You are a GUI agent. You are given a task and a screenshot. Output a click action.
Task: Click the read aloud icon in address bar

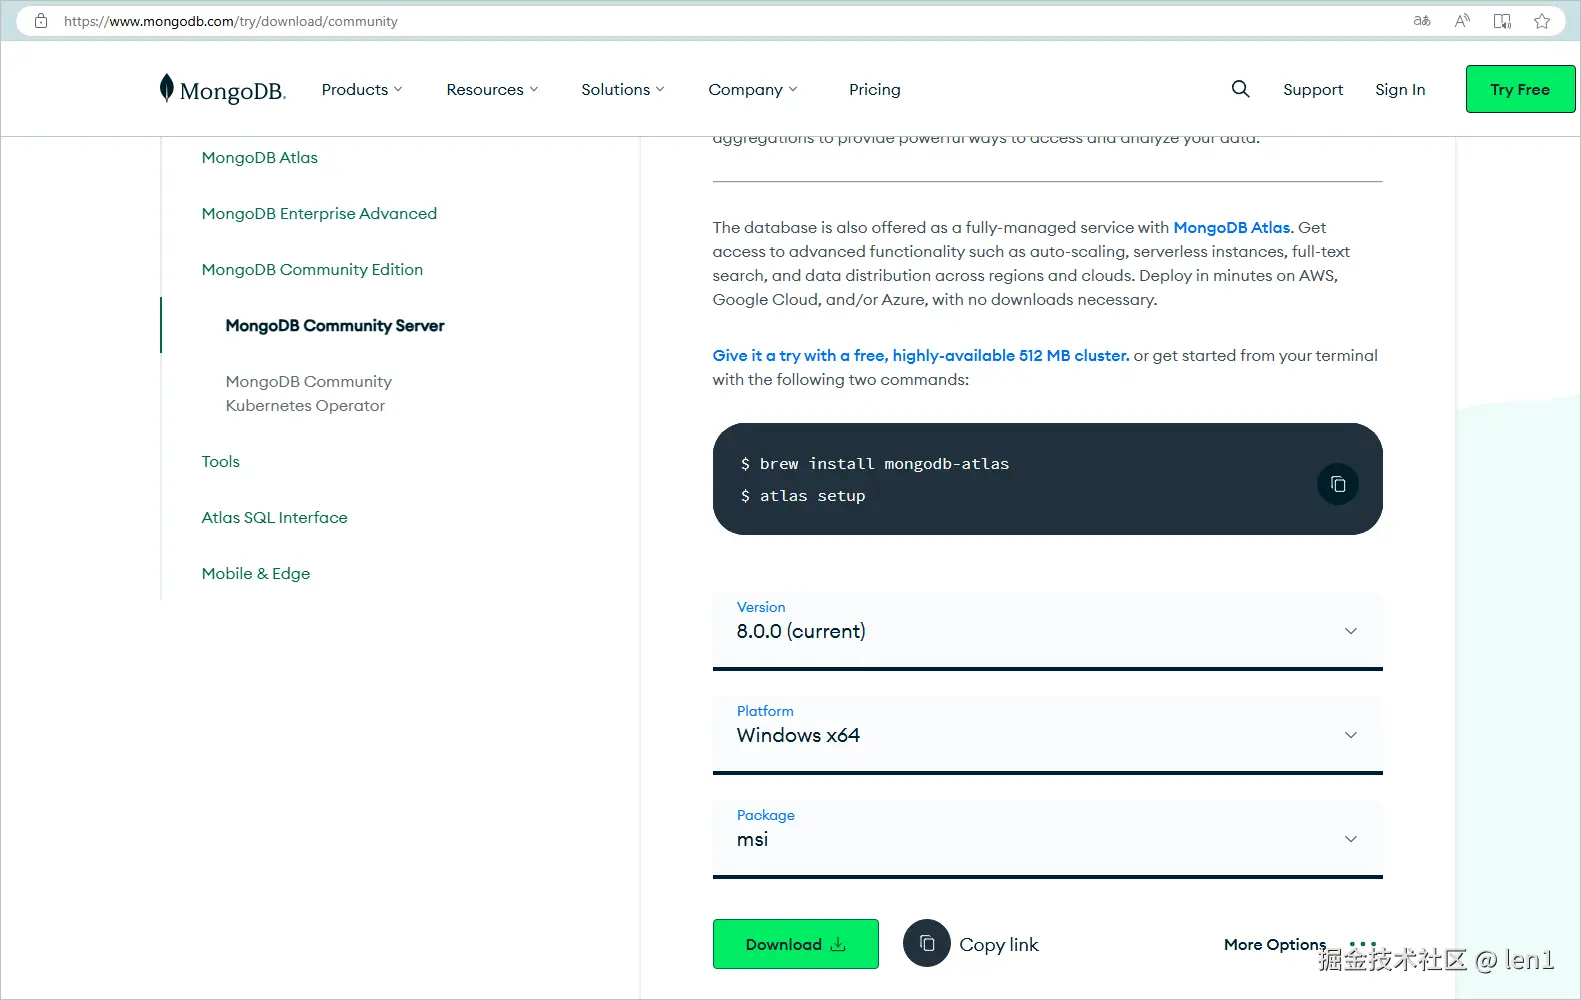click(1462, 21)
